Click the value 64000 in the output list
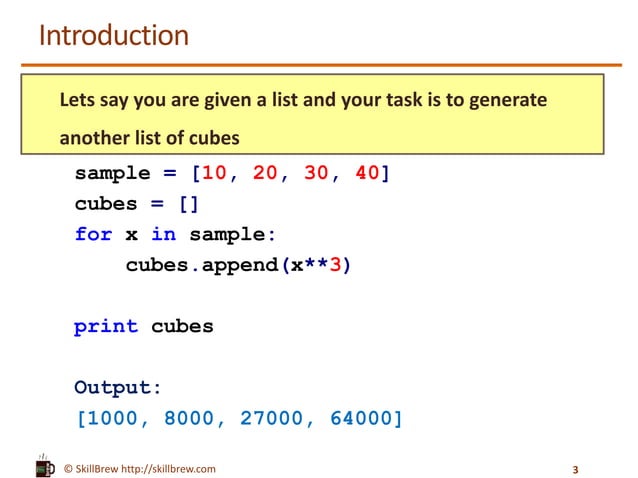The image size is (638, 478). click(x=361, y=419)
